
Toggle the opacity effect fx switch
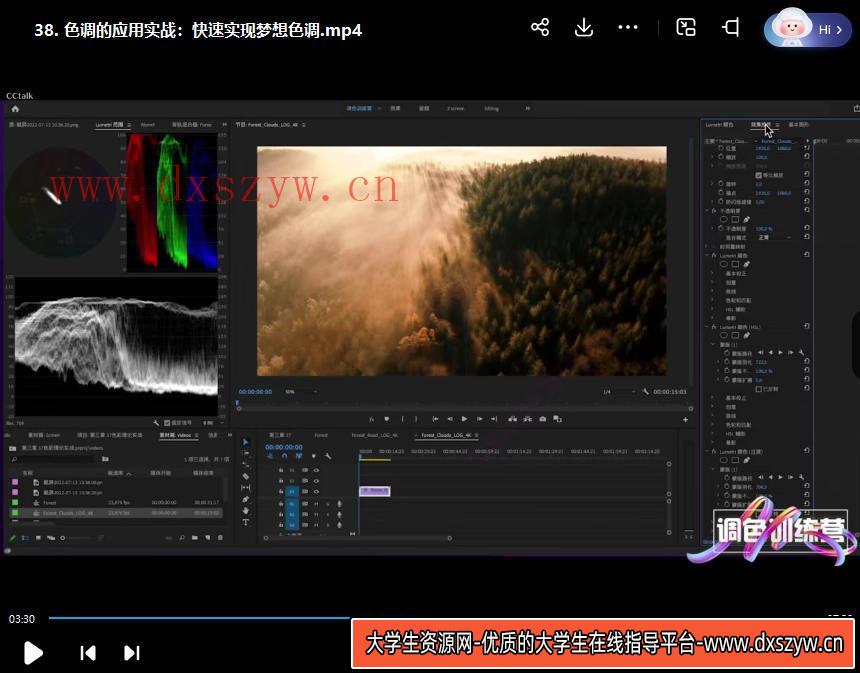714,211
